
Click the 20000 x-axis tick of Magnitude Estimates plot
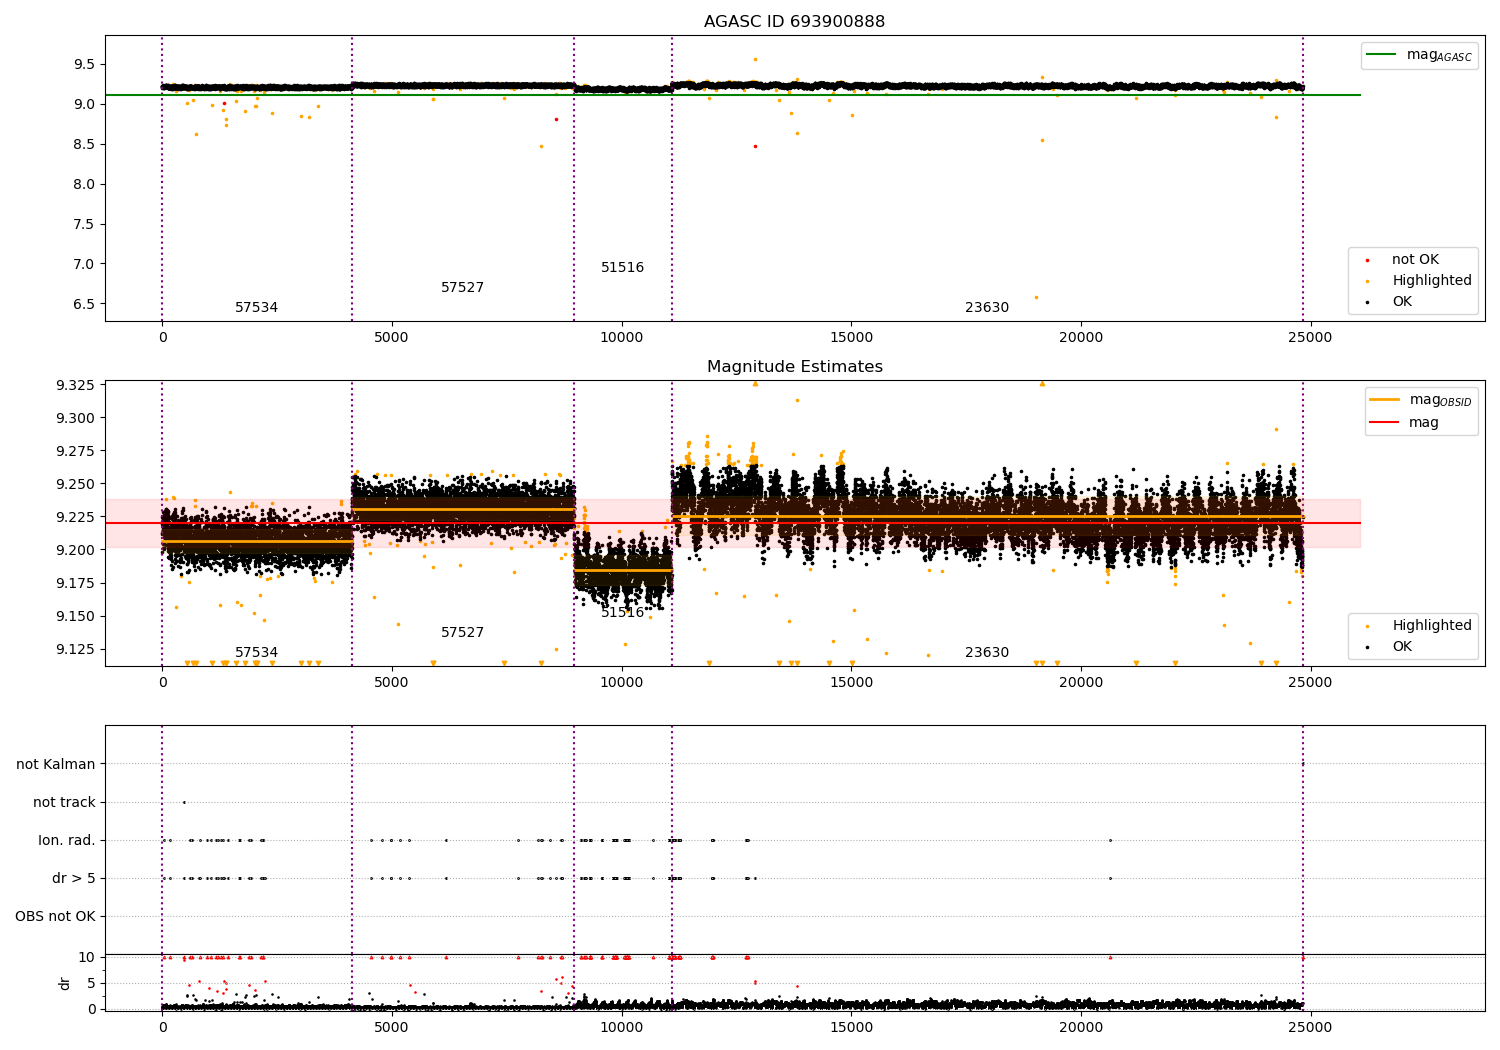click(x=1081, y=683)
